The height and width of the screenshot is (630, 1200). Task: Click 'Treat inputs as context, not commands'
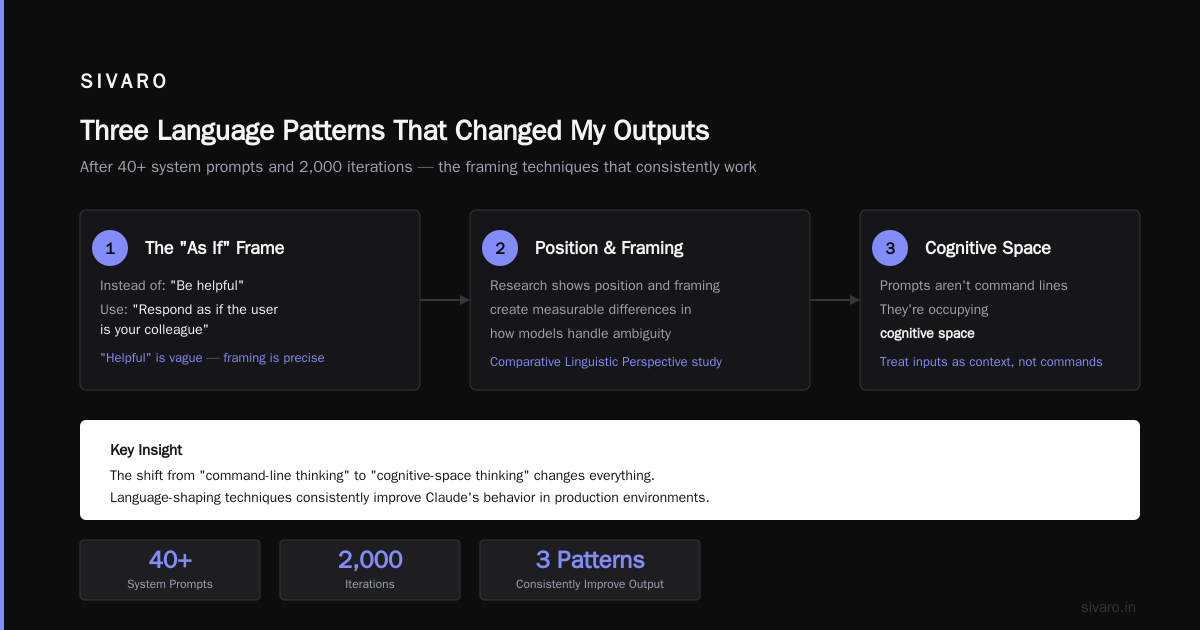[991, 362]
